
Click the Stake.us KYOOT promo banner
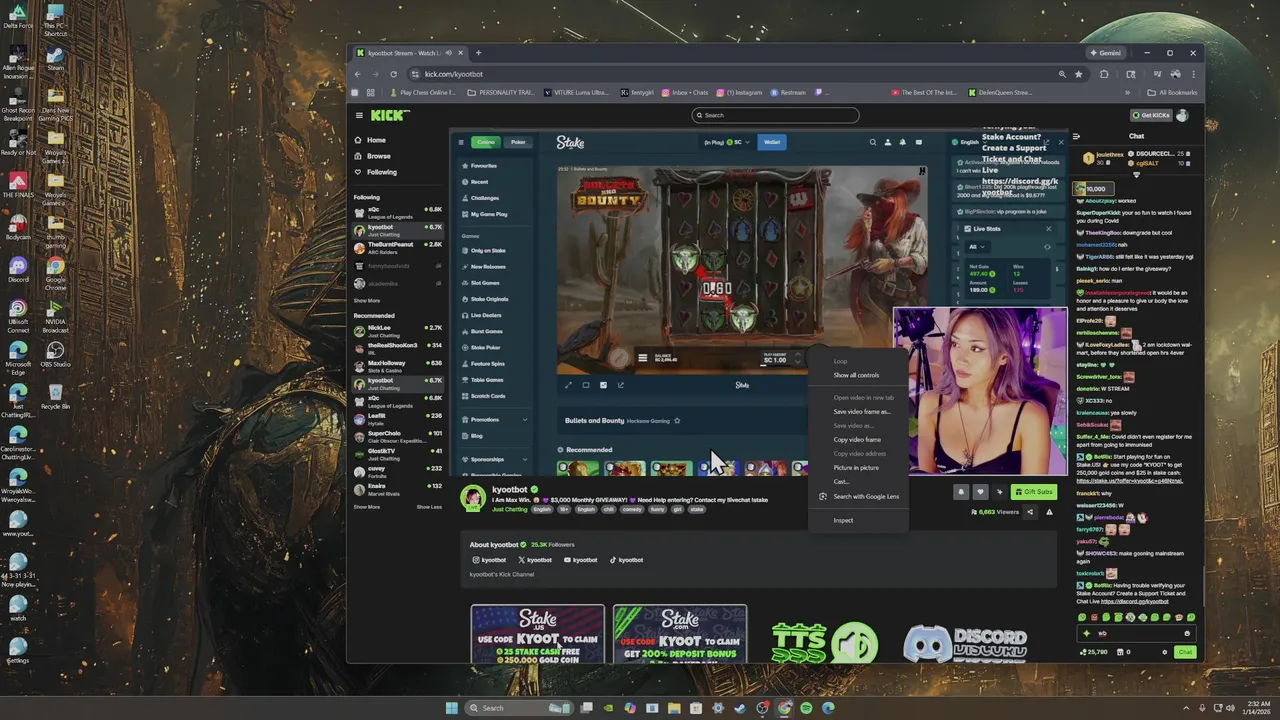(x=538, y=634)
